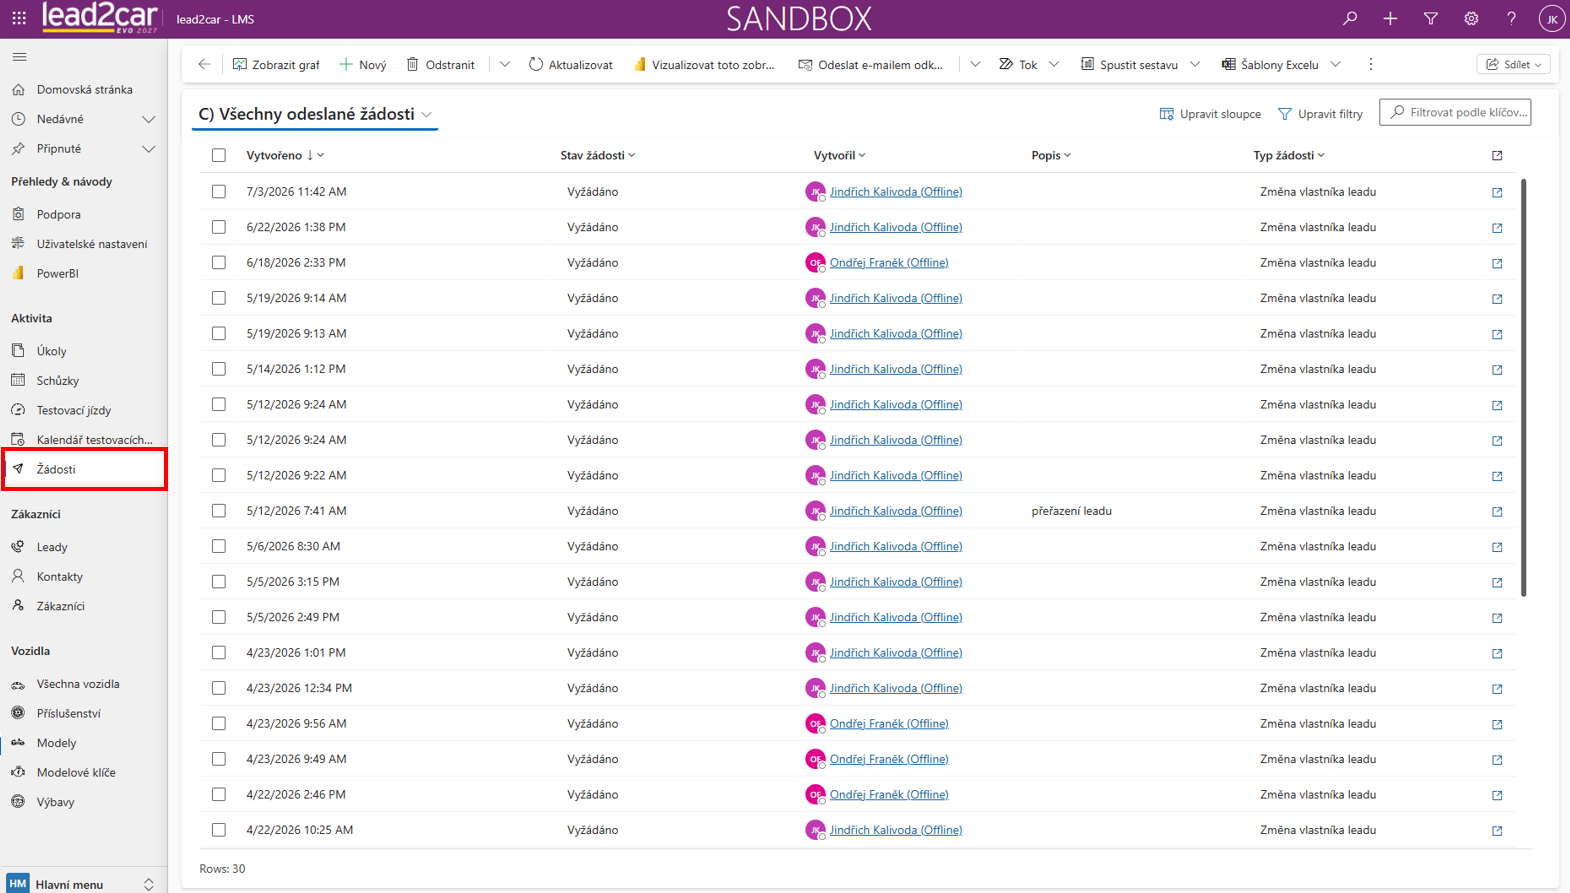This screenshot has height=893, width=1570.
Task: Click the search magnifier in the header
Action: pos(1350,18)
